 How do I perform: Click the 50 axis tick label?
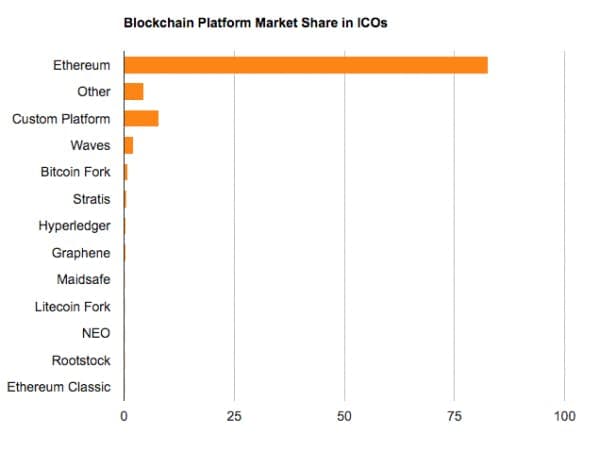344,416
